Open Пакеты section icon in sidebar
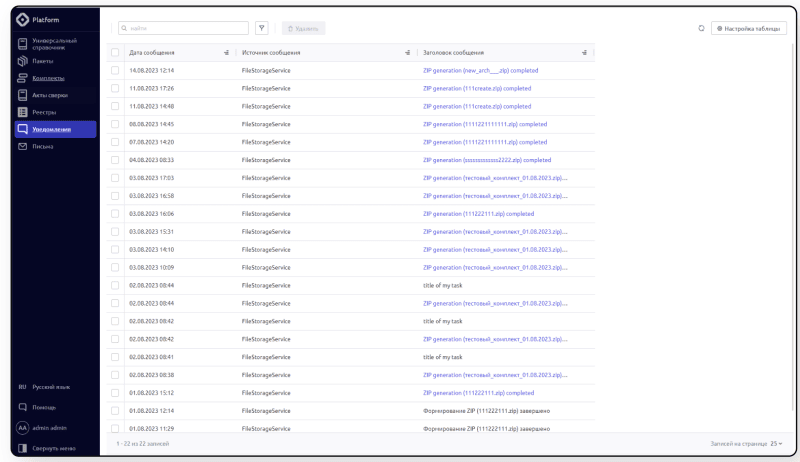Image resolution: width=800 pixels, height=462 pixels. (22, 60)
